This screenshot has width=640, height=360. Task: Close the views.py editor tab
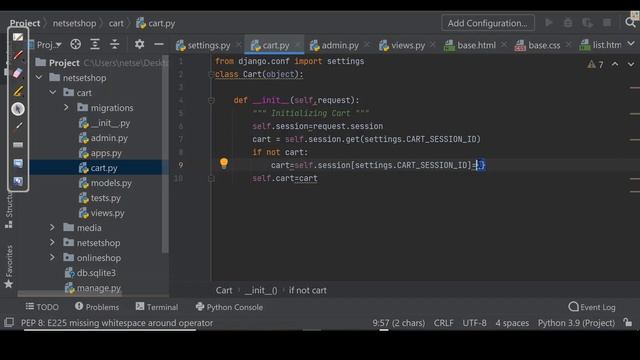[x=433, y=45]
